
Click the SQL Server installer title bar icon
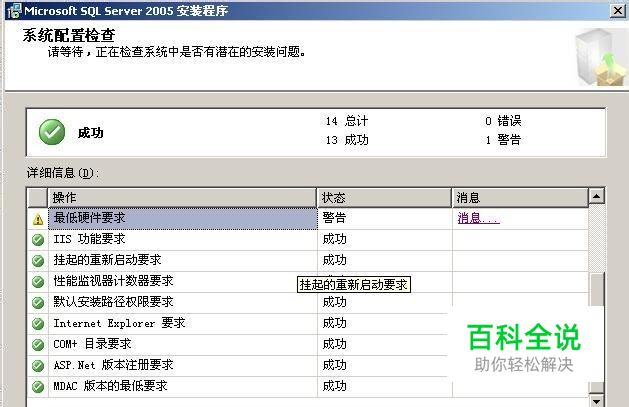coord(14,10)
